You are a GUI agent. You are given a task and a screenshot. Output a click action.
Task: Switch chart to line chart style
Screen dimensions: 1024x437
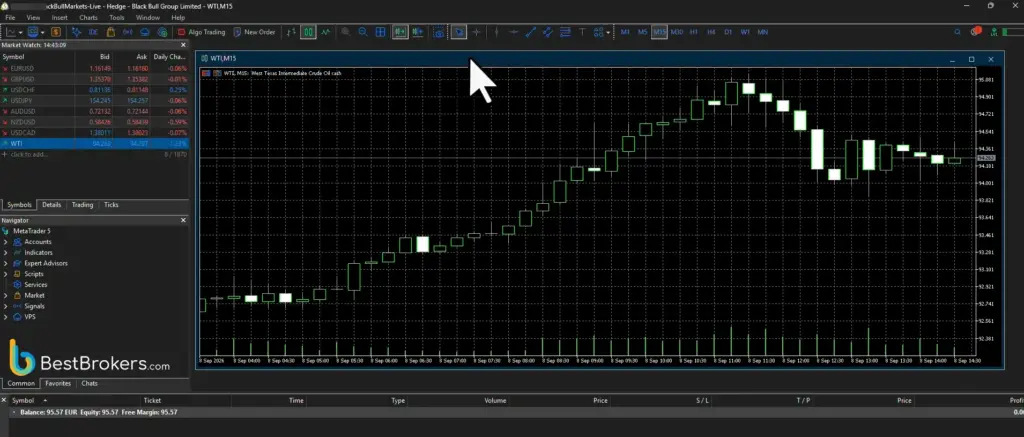click(325, 32)
